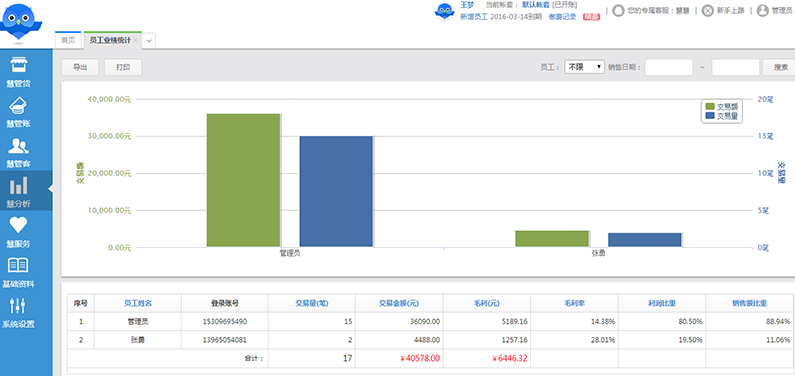Click the 5189.16 profit cell
Viewport: 795px width, 376px height.
click(x=487, y=322)
